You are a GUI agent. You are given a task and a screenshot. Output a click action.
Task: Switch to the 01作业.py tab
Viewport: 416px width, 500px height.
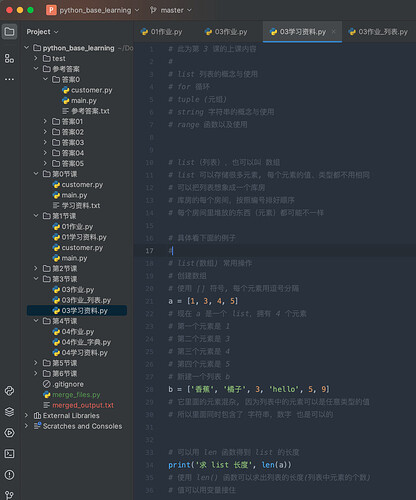[162, 32]
